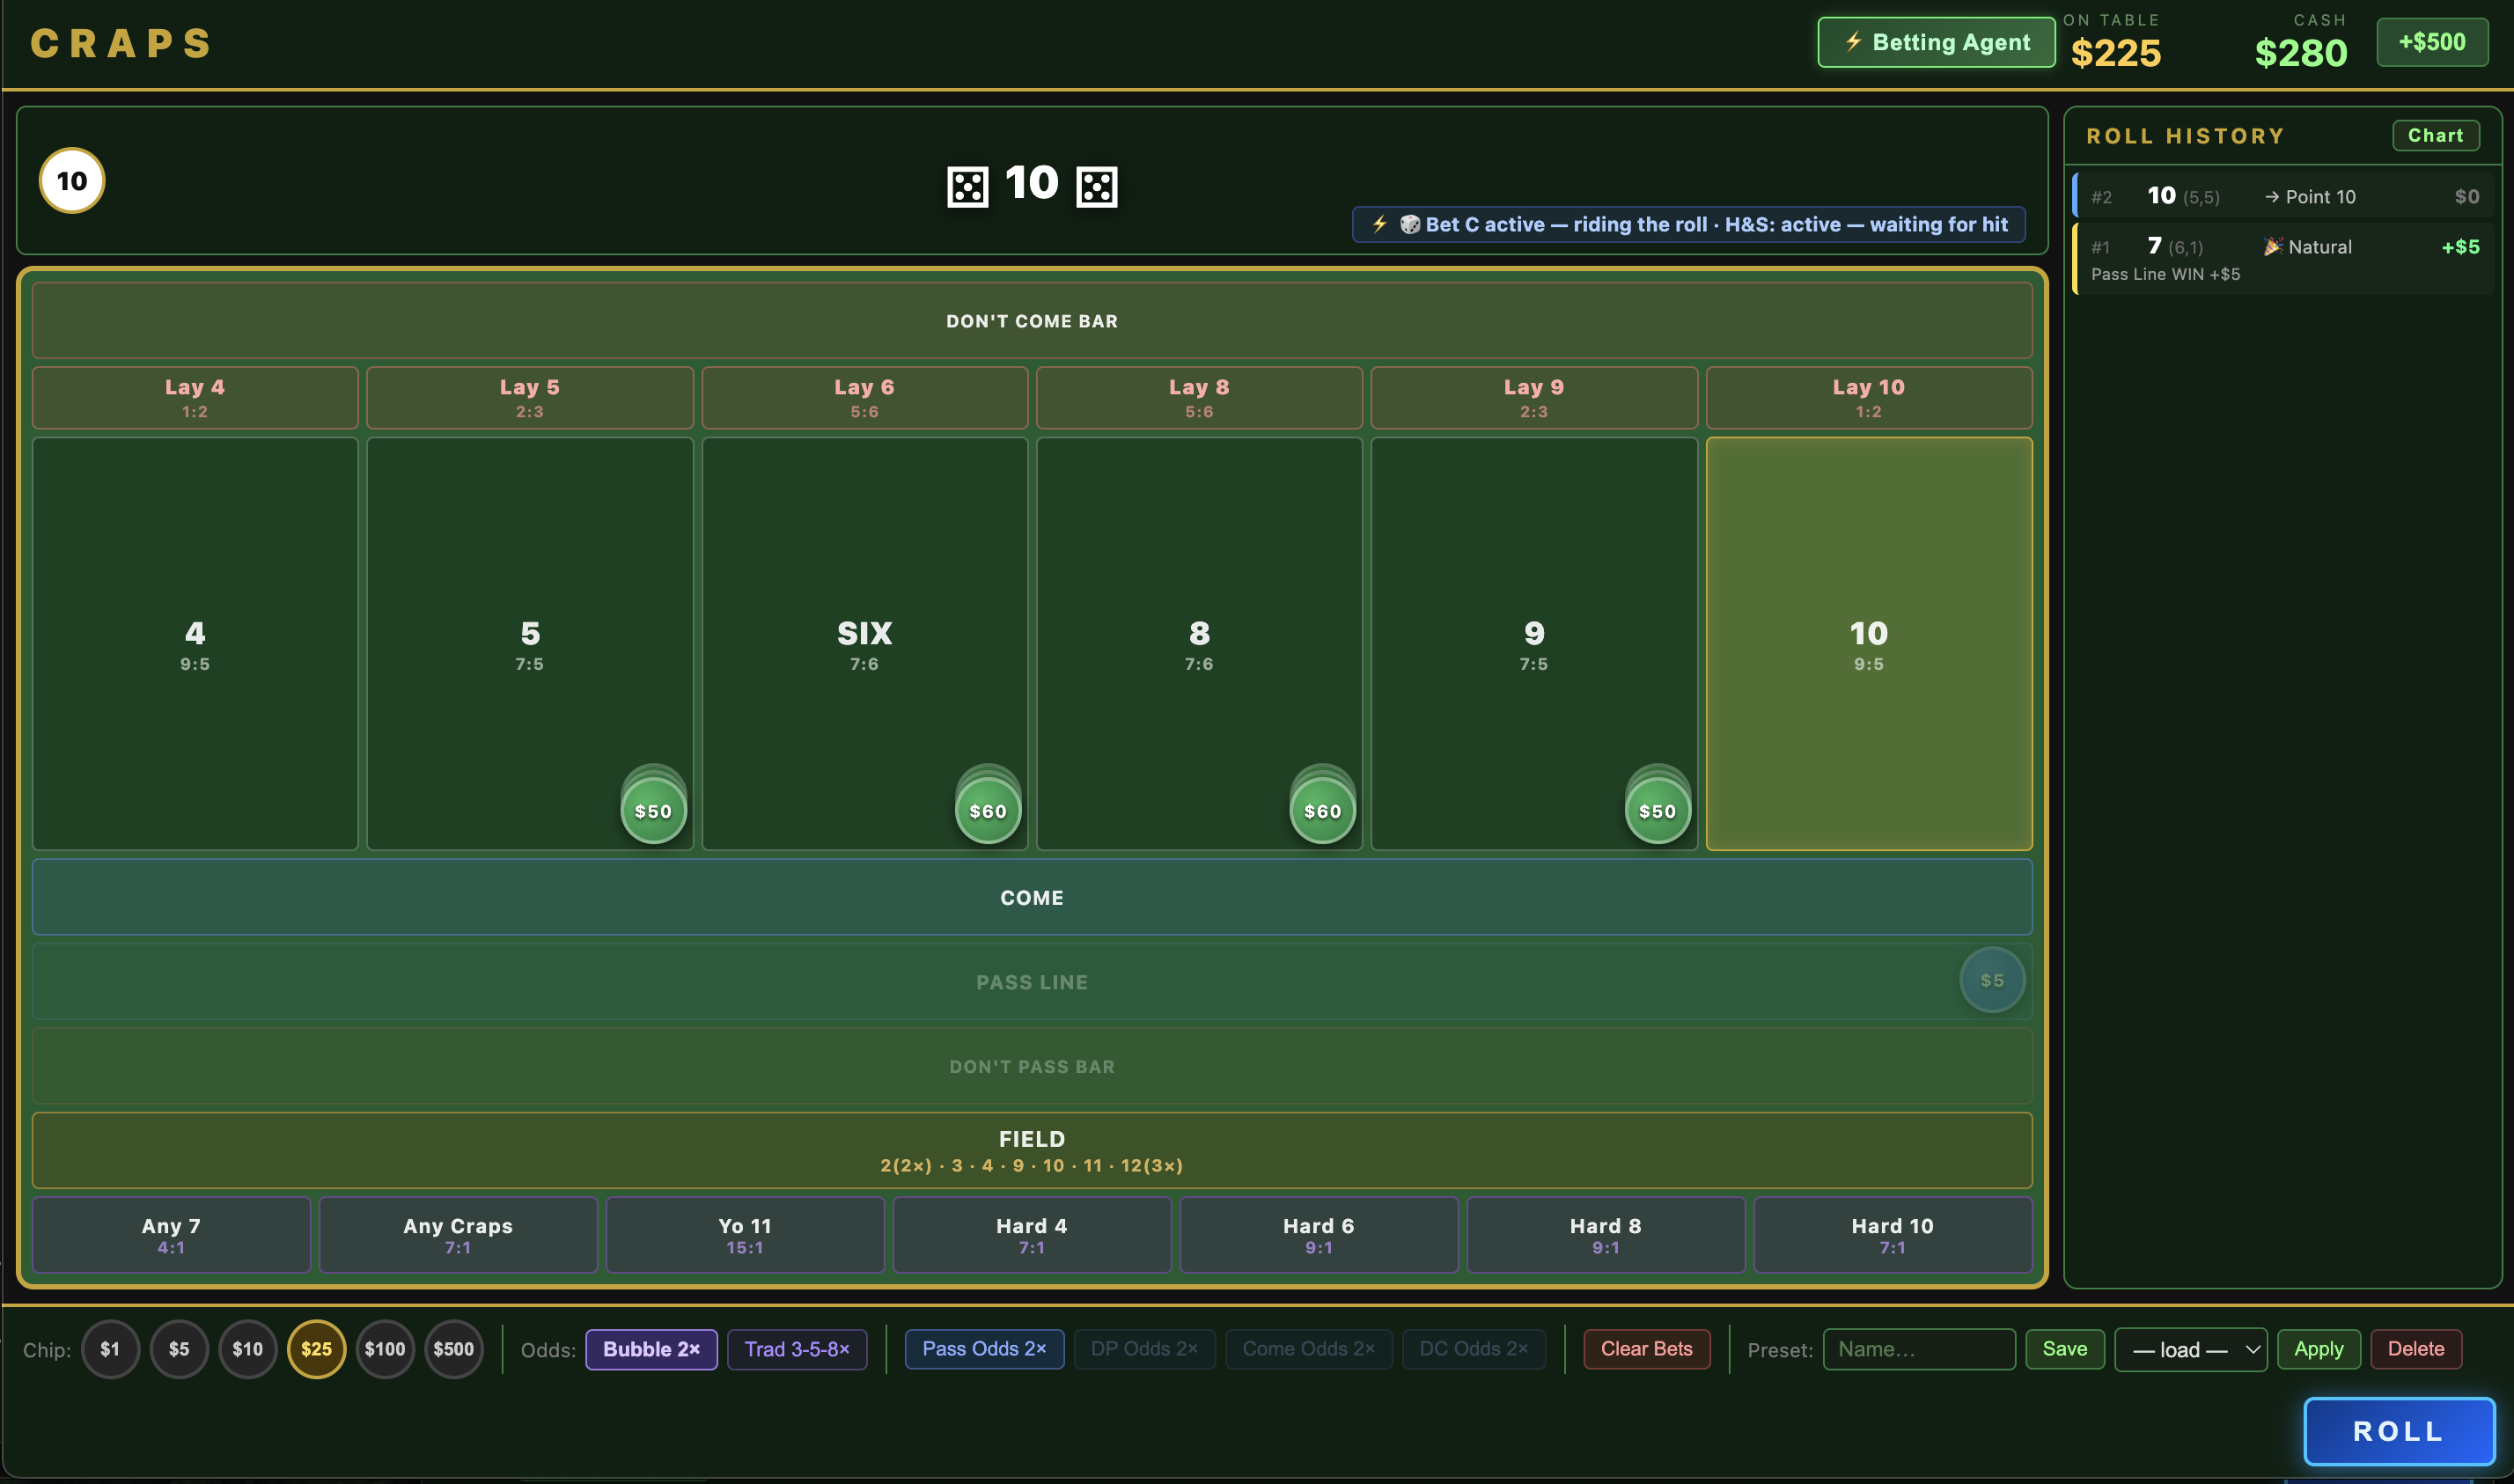2514x1484 pixels.
Task: Select the $10 chip denomination
Action: [248, 1349]
